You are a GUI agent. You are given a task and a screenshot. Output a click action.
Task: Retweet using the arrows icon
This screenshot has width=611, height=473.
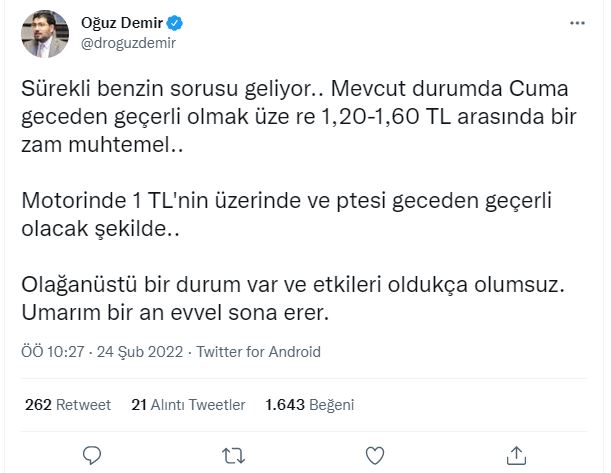pos(233,454)
